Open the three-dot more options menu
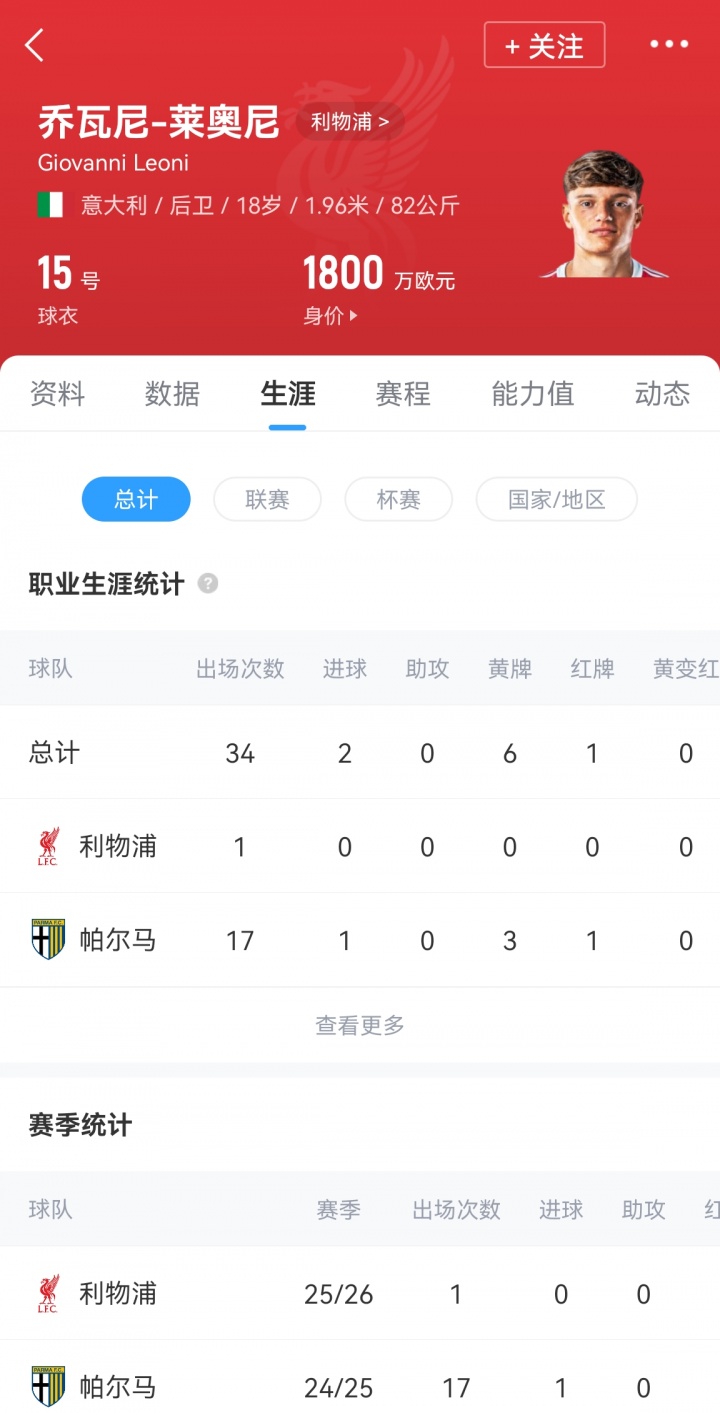The image size is (720, 1413). coord(669,44)
